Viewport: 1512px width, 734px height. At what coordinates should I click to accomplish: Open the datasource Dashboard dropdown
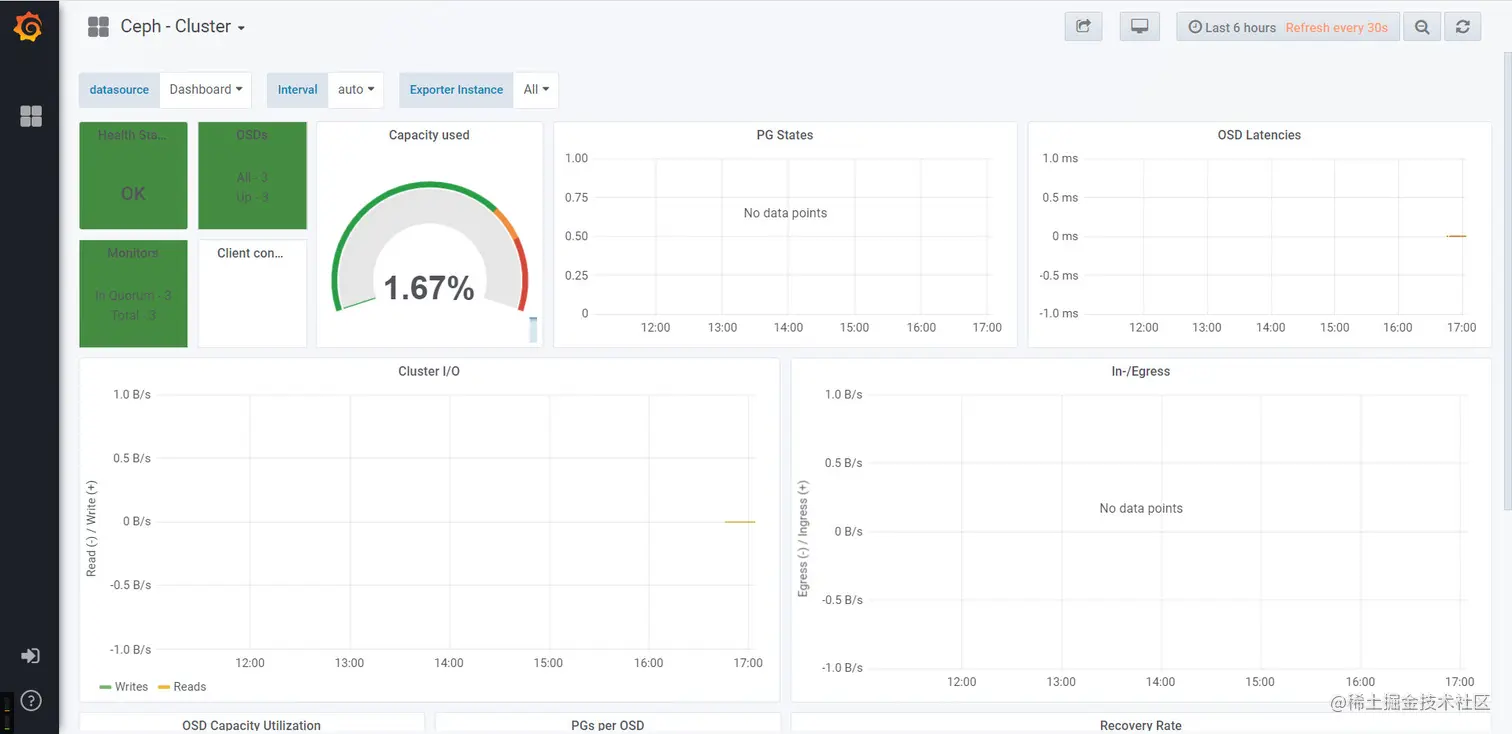coord(205,89)
